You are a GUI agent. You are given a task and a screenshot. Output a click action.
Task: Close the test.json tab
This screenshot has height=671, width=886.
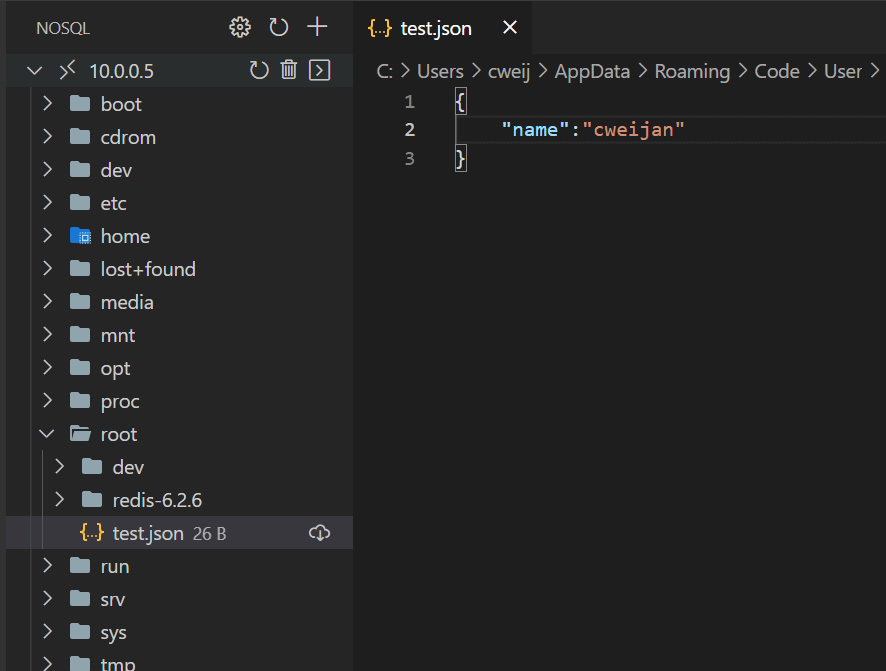(509, 28)
